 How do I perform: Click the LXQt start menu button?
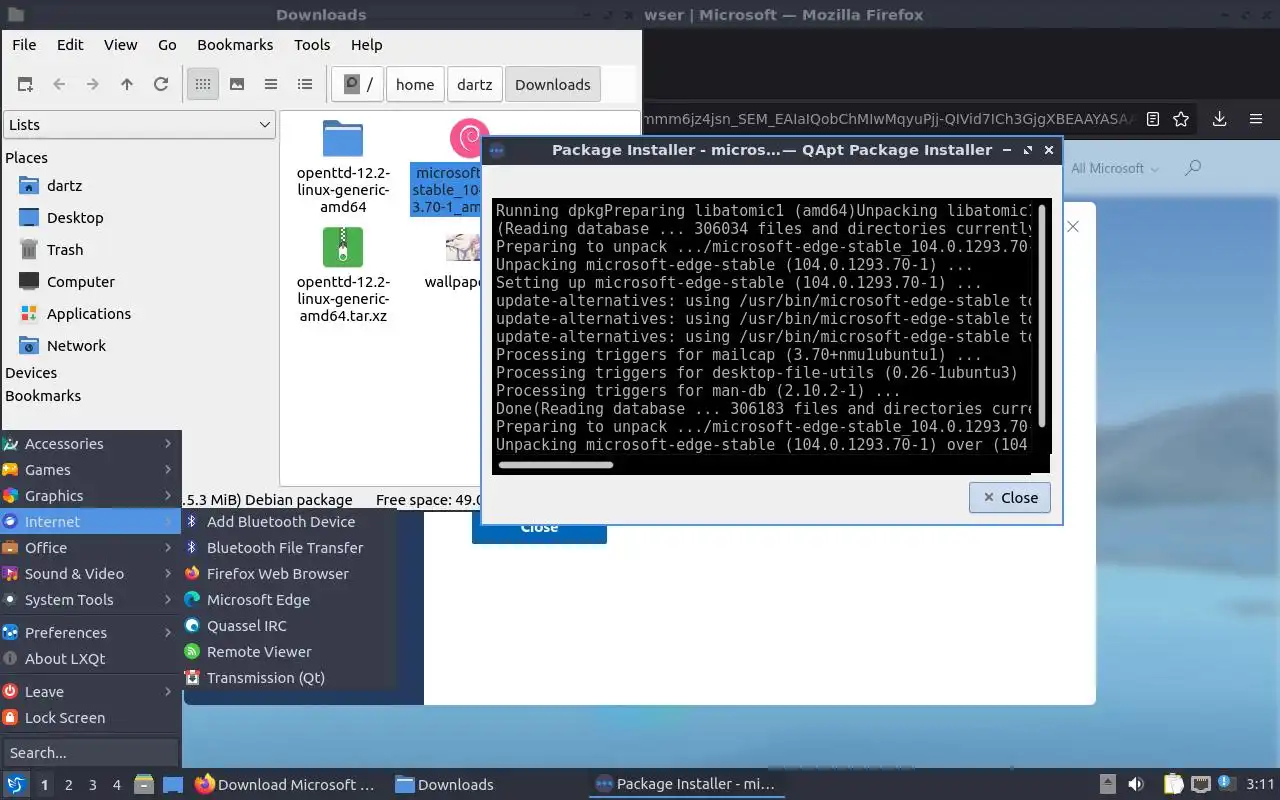point(16,785)
